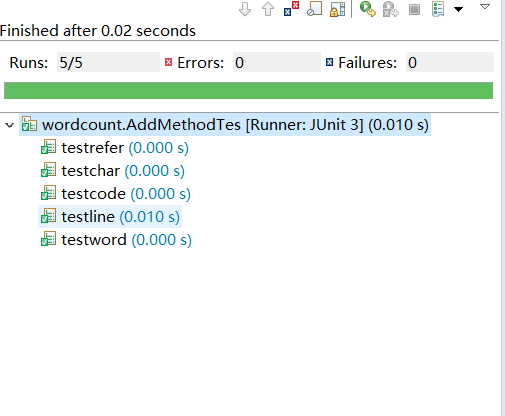Click the Rerun Test icon
505x416 pixels.
[368, 9]
